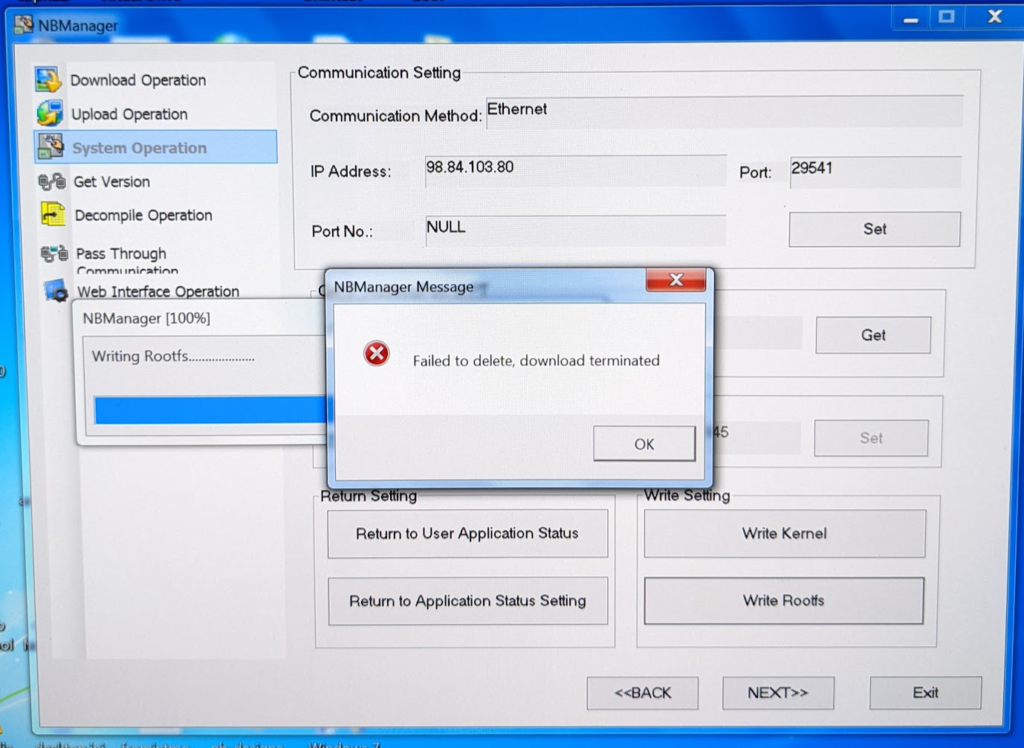Start the Write Kernel operation
The height and width of the screenshot is (748, 1024).
tap(784, 534)
